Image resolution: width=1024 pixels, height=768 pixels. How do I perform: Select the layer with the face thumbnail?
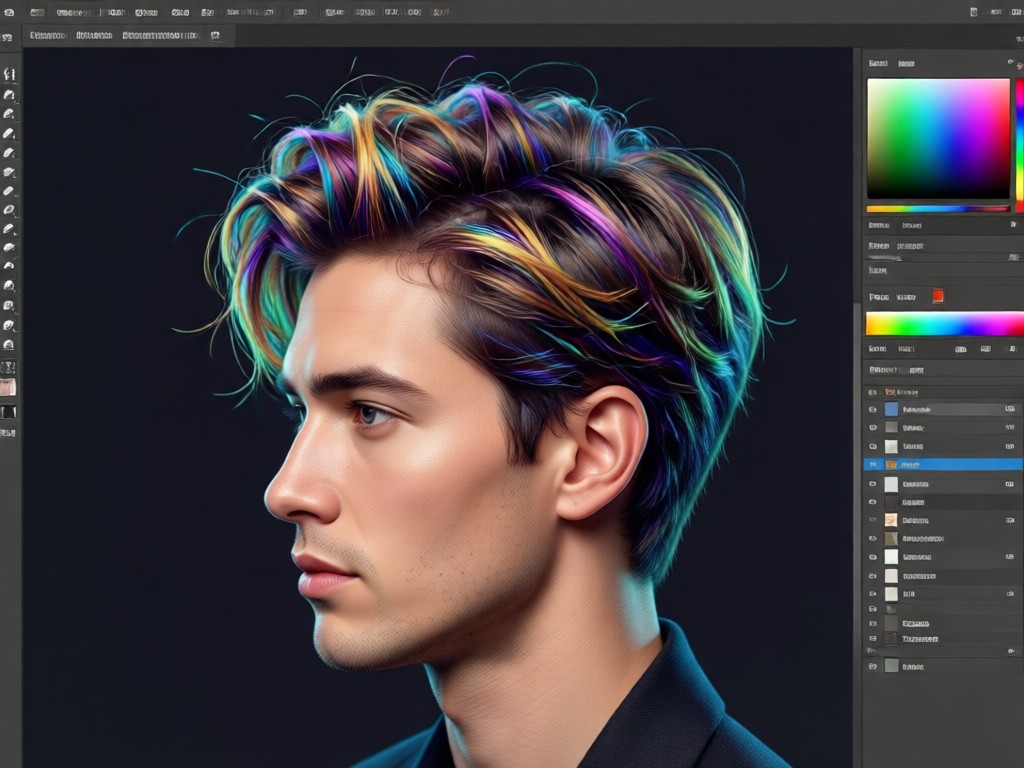[943, 520]
